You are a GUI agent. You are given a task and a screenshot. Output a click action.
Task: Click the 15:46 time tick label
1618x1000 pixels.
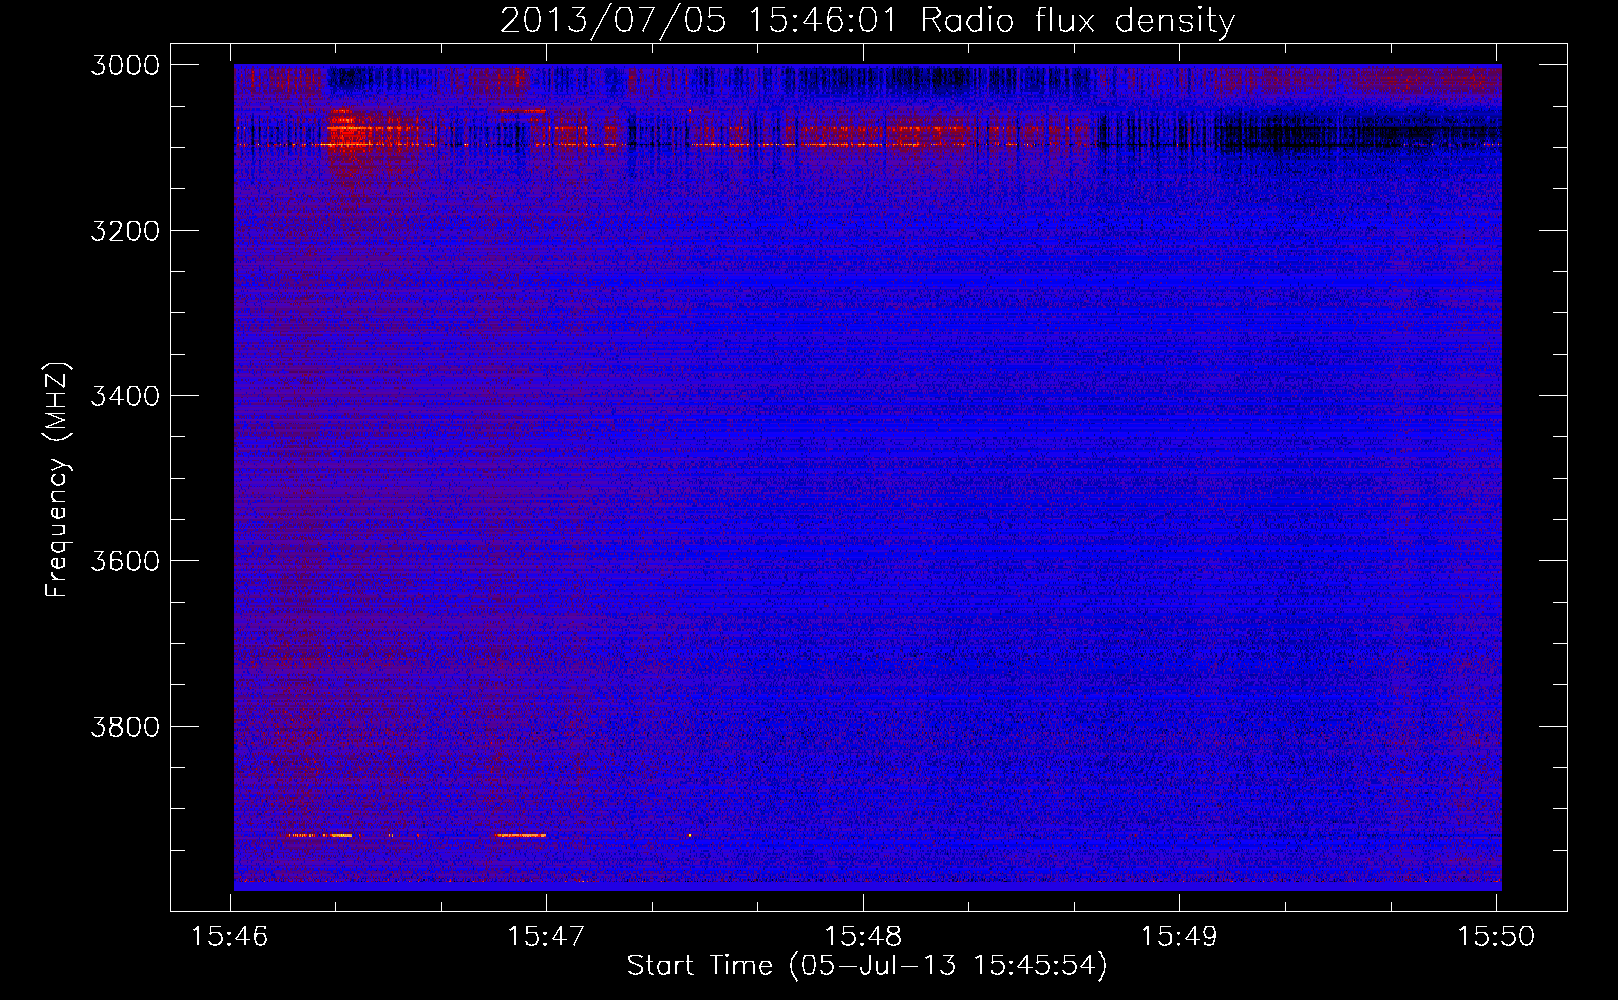point(231,936)
